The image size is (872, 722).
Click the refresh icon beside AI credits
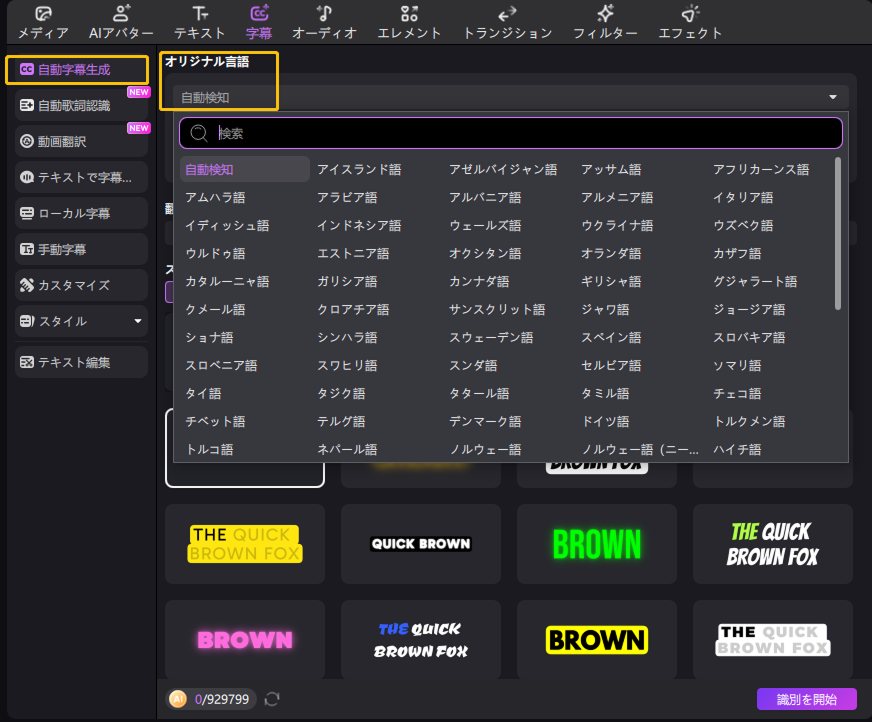coord(271,698)
